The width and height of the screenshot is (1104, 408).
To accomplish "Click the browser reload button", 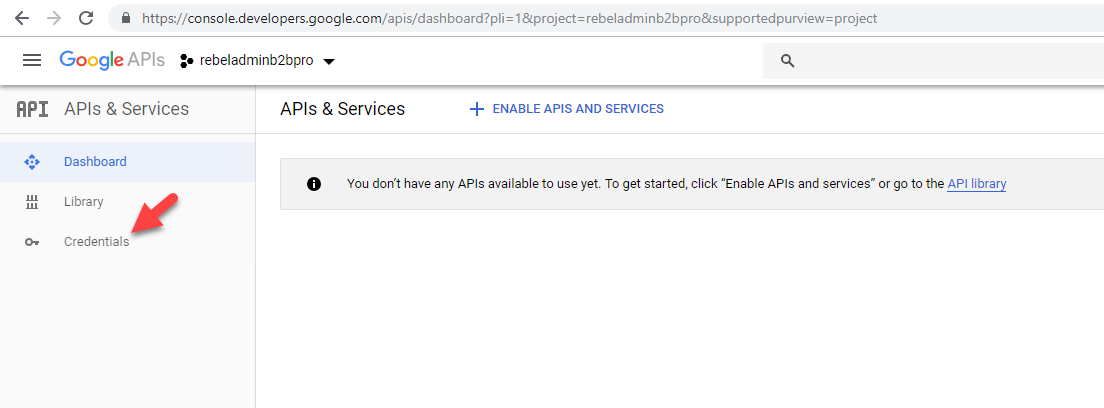I will click(86, 18).
